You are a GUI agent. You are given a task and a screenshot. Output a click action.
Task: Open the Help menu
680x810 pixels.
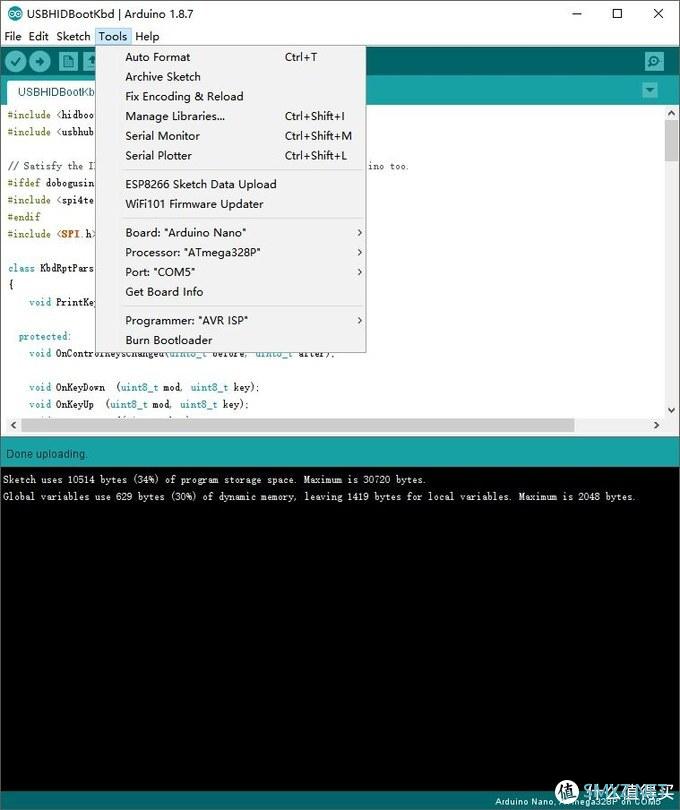point(147,36)
